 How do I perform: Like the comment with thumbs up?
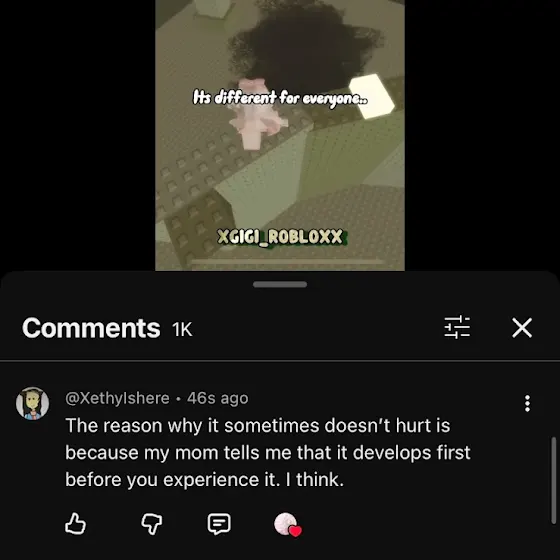click(x=75, y=524)
